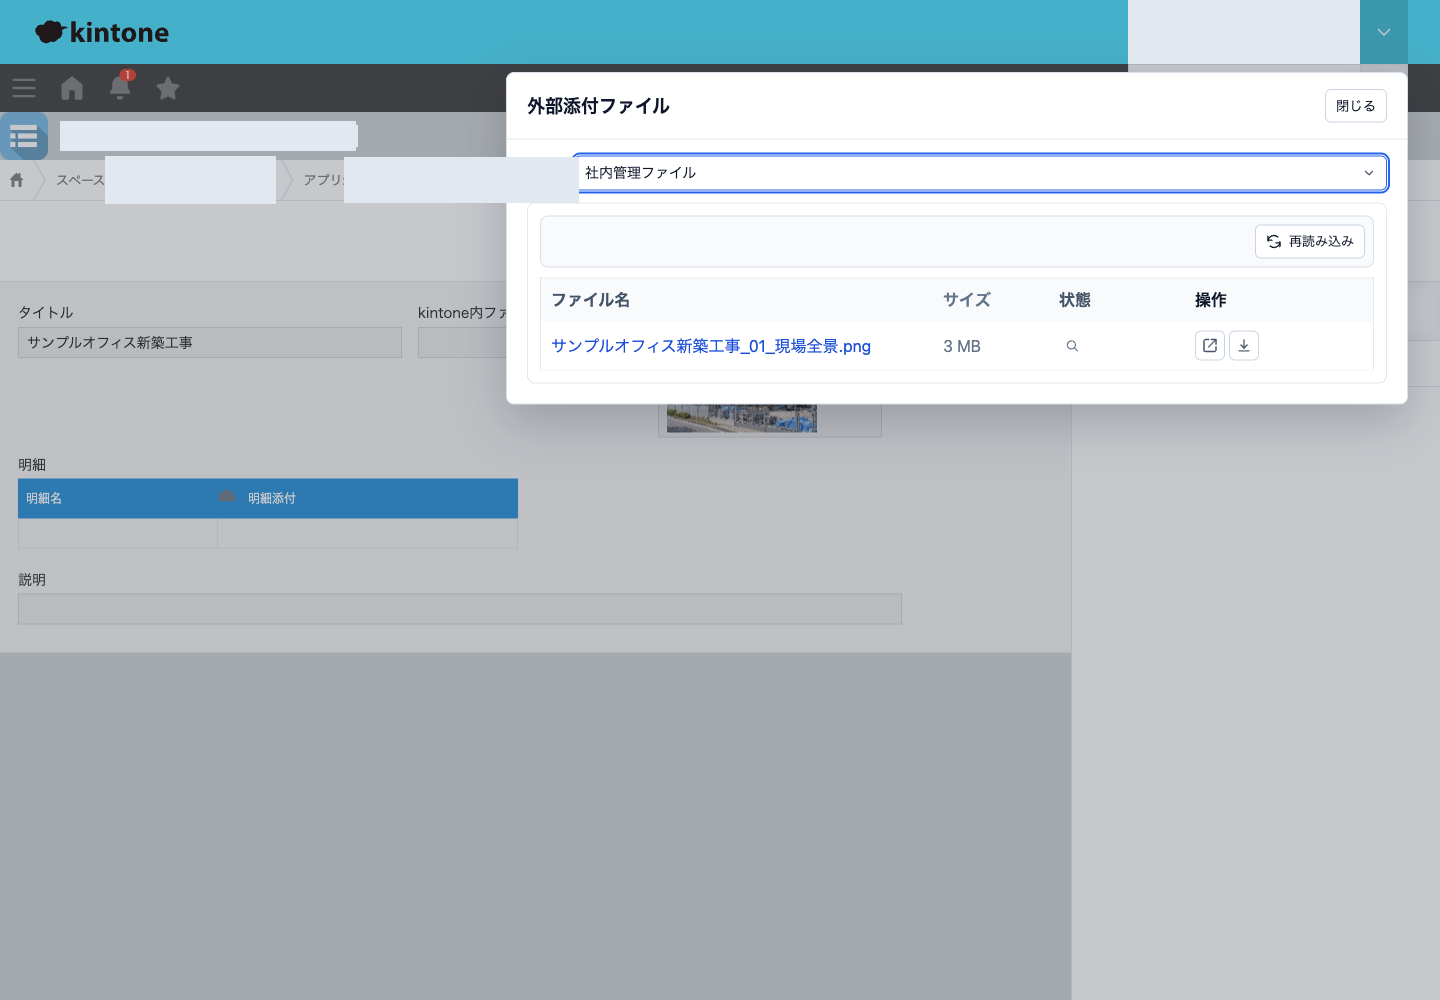Expand the 社内管理ファイル dropdown

[980, 173]
